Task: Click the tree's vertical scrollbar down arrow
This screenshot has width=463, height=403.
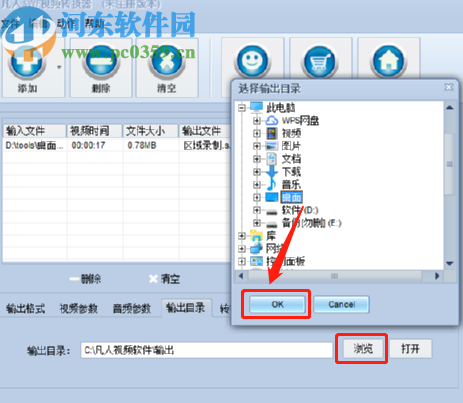Action: tap(450, 264)
